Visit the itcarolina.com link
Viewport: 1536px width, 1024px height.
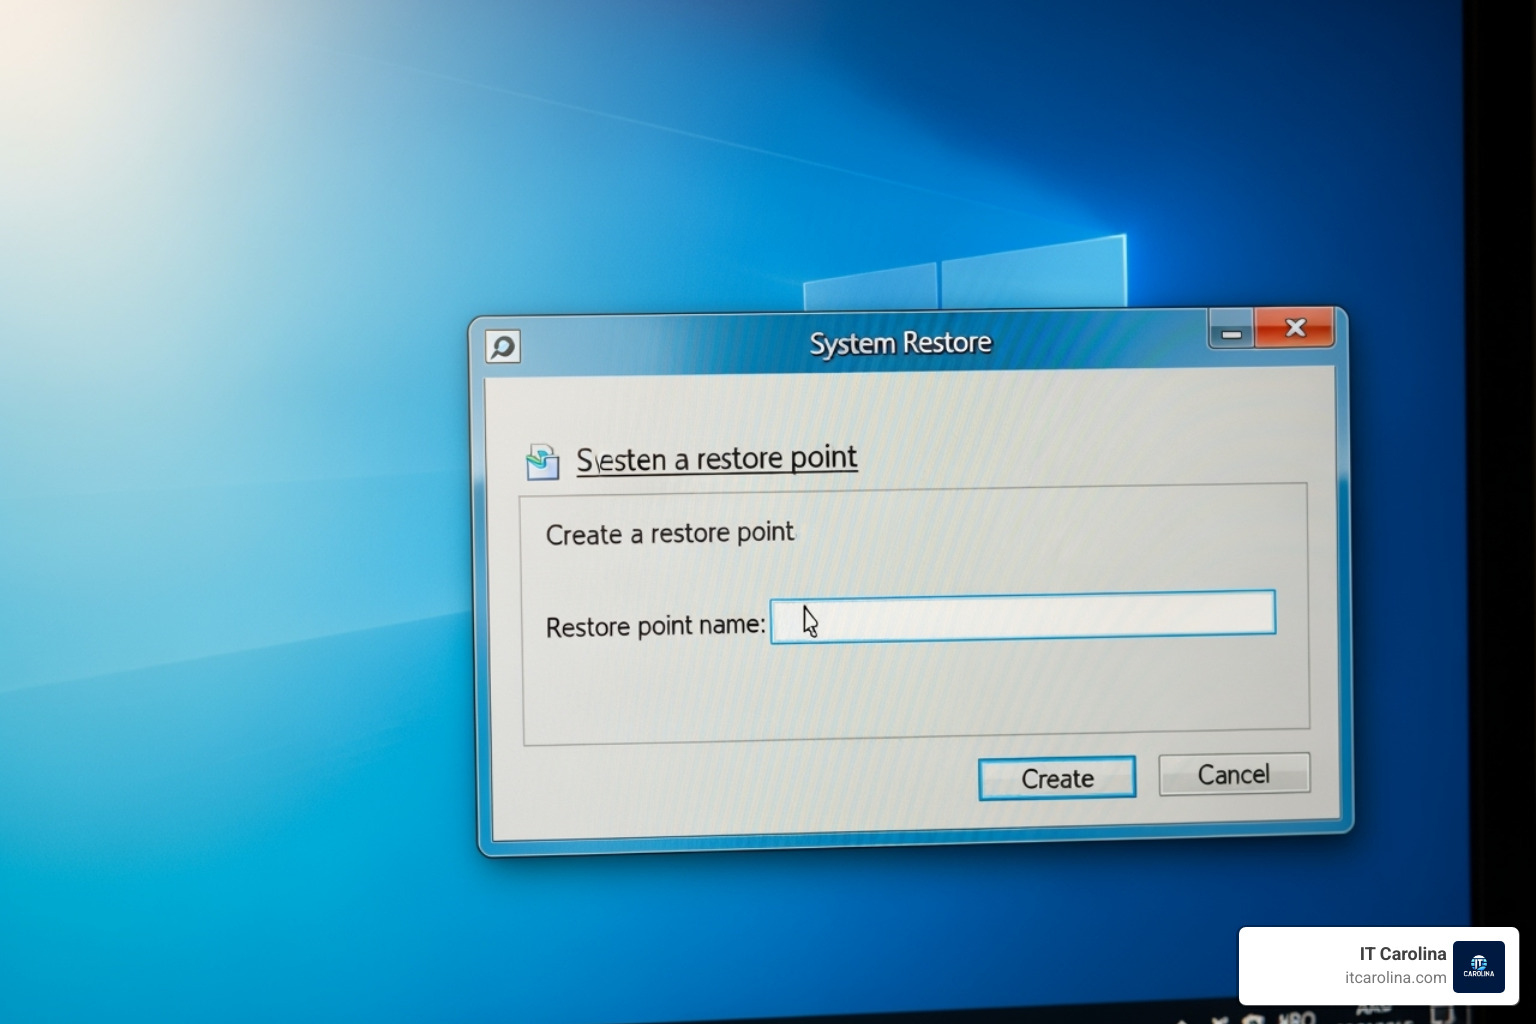point(1395,978)
